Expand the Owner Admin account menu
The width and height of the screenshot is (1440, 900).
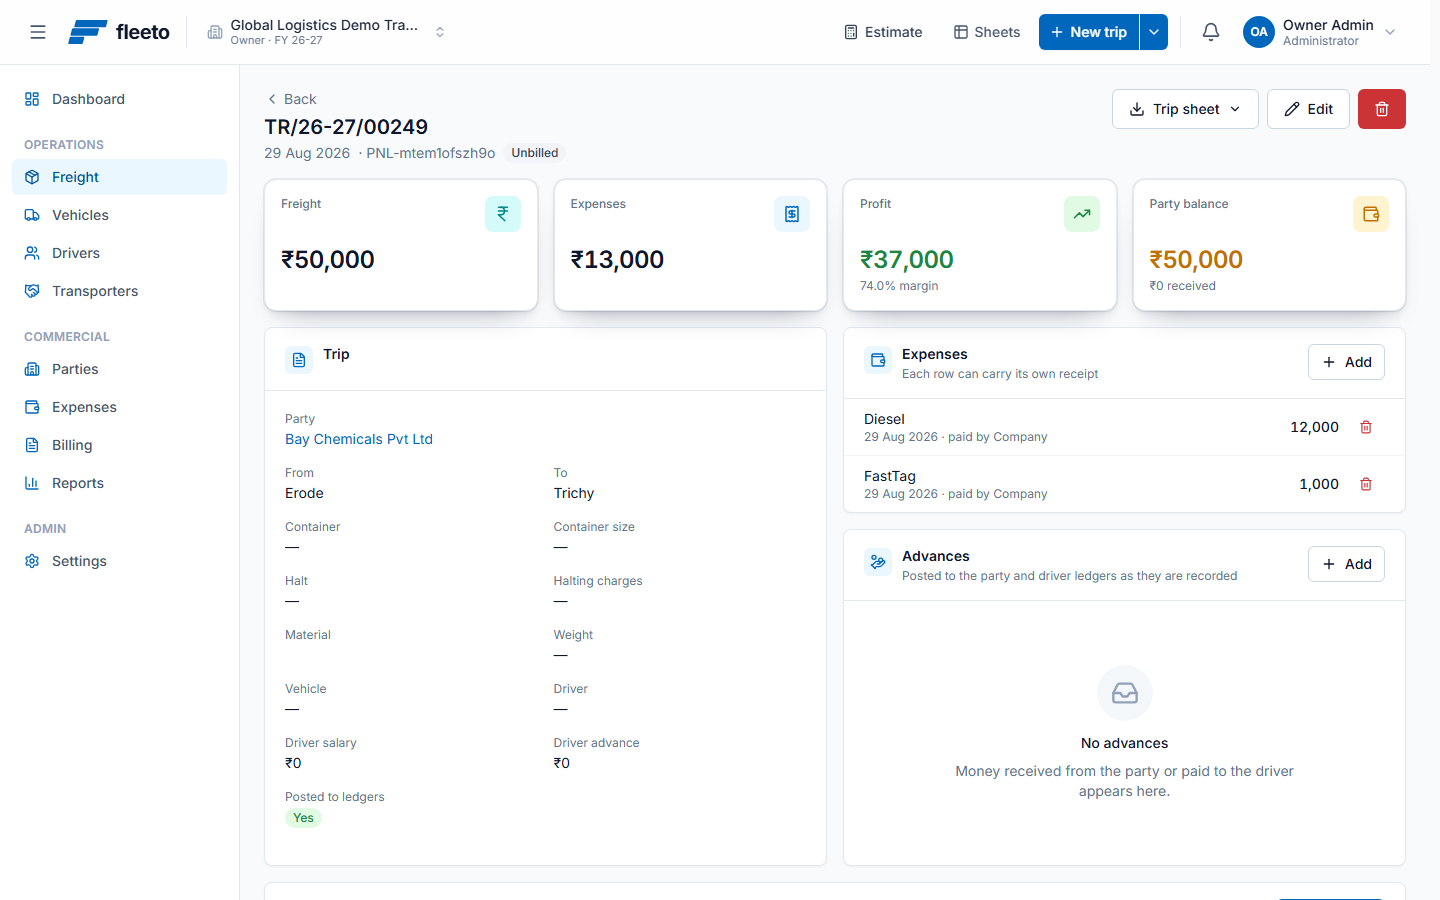(x=1390, y=32)
